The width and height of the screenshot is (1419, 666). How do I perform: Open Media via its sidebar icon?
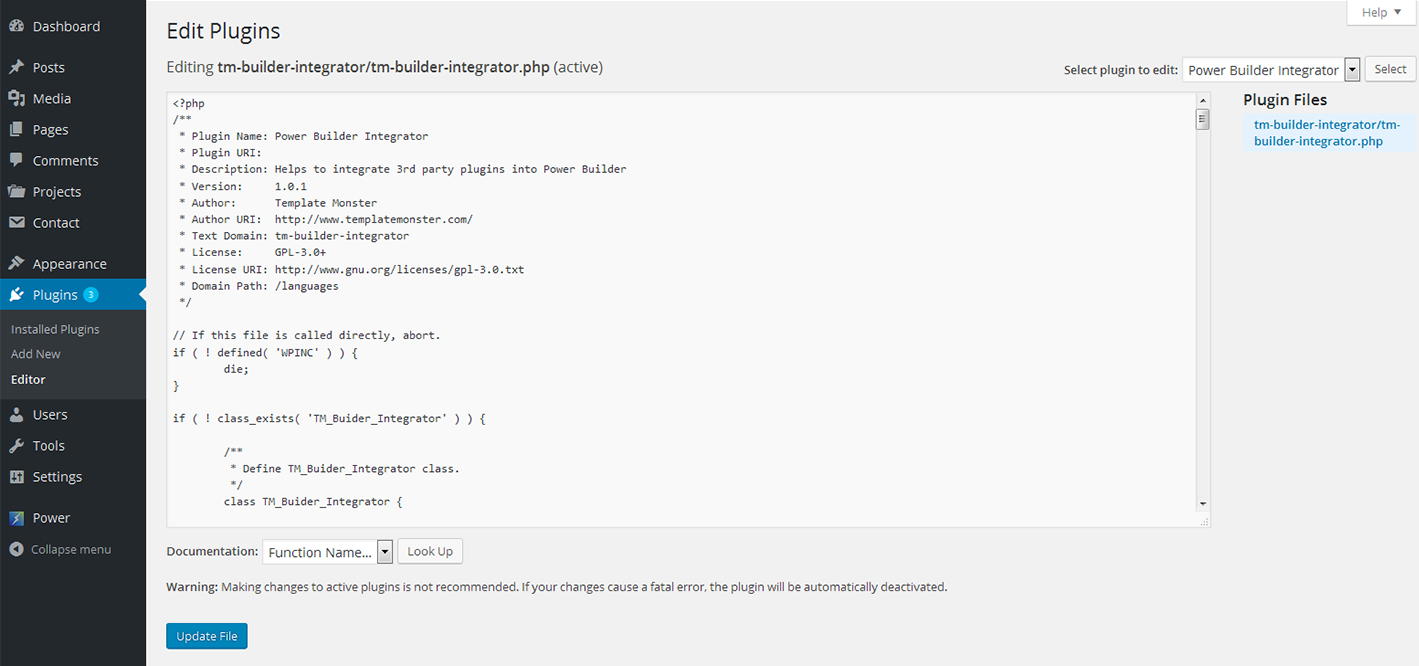pos(16,99)
